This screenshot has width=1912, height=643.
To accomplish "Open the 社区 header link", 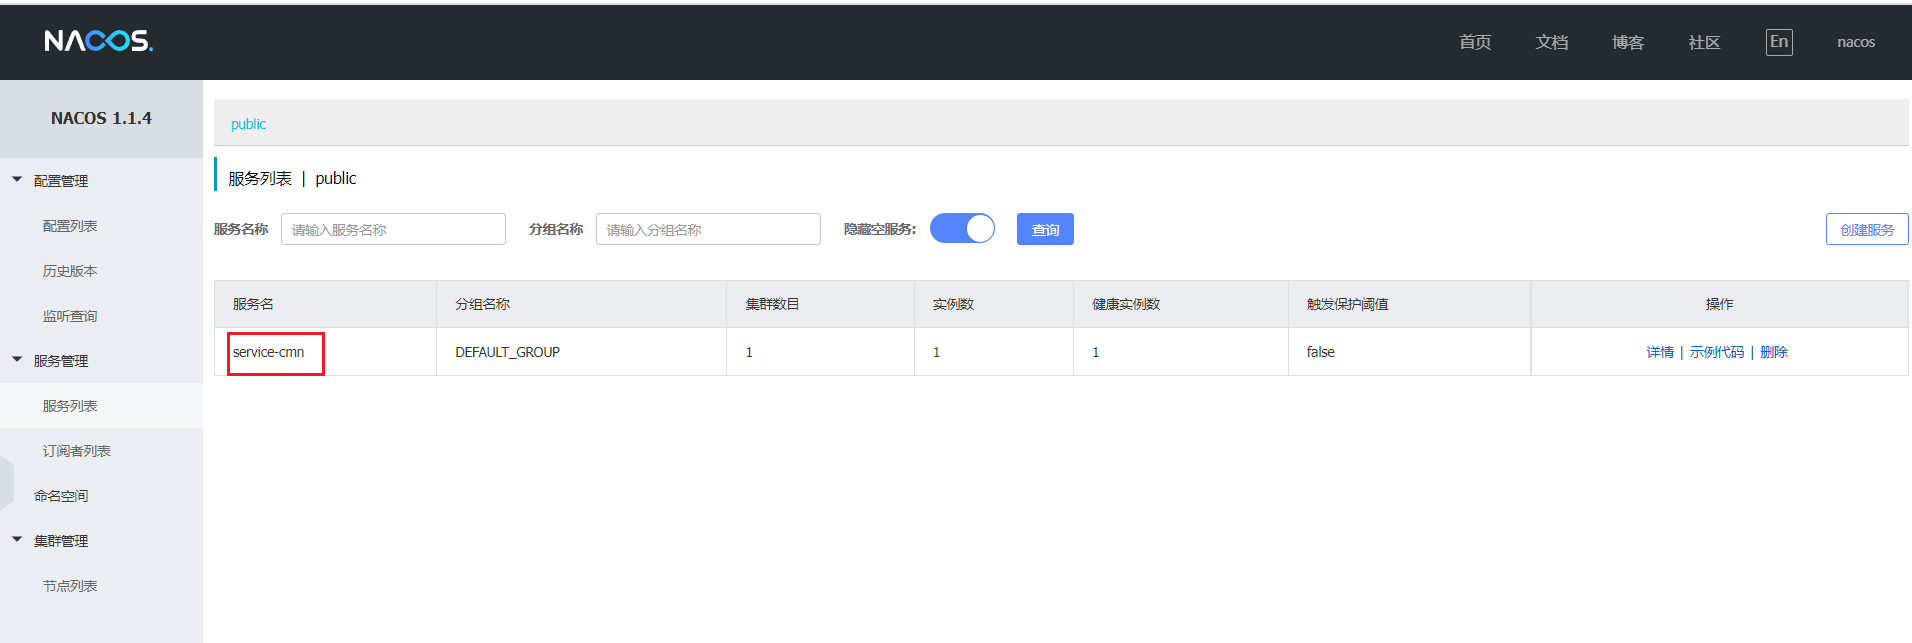I will 1703,42.
